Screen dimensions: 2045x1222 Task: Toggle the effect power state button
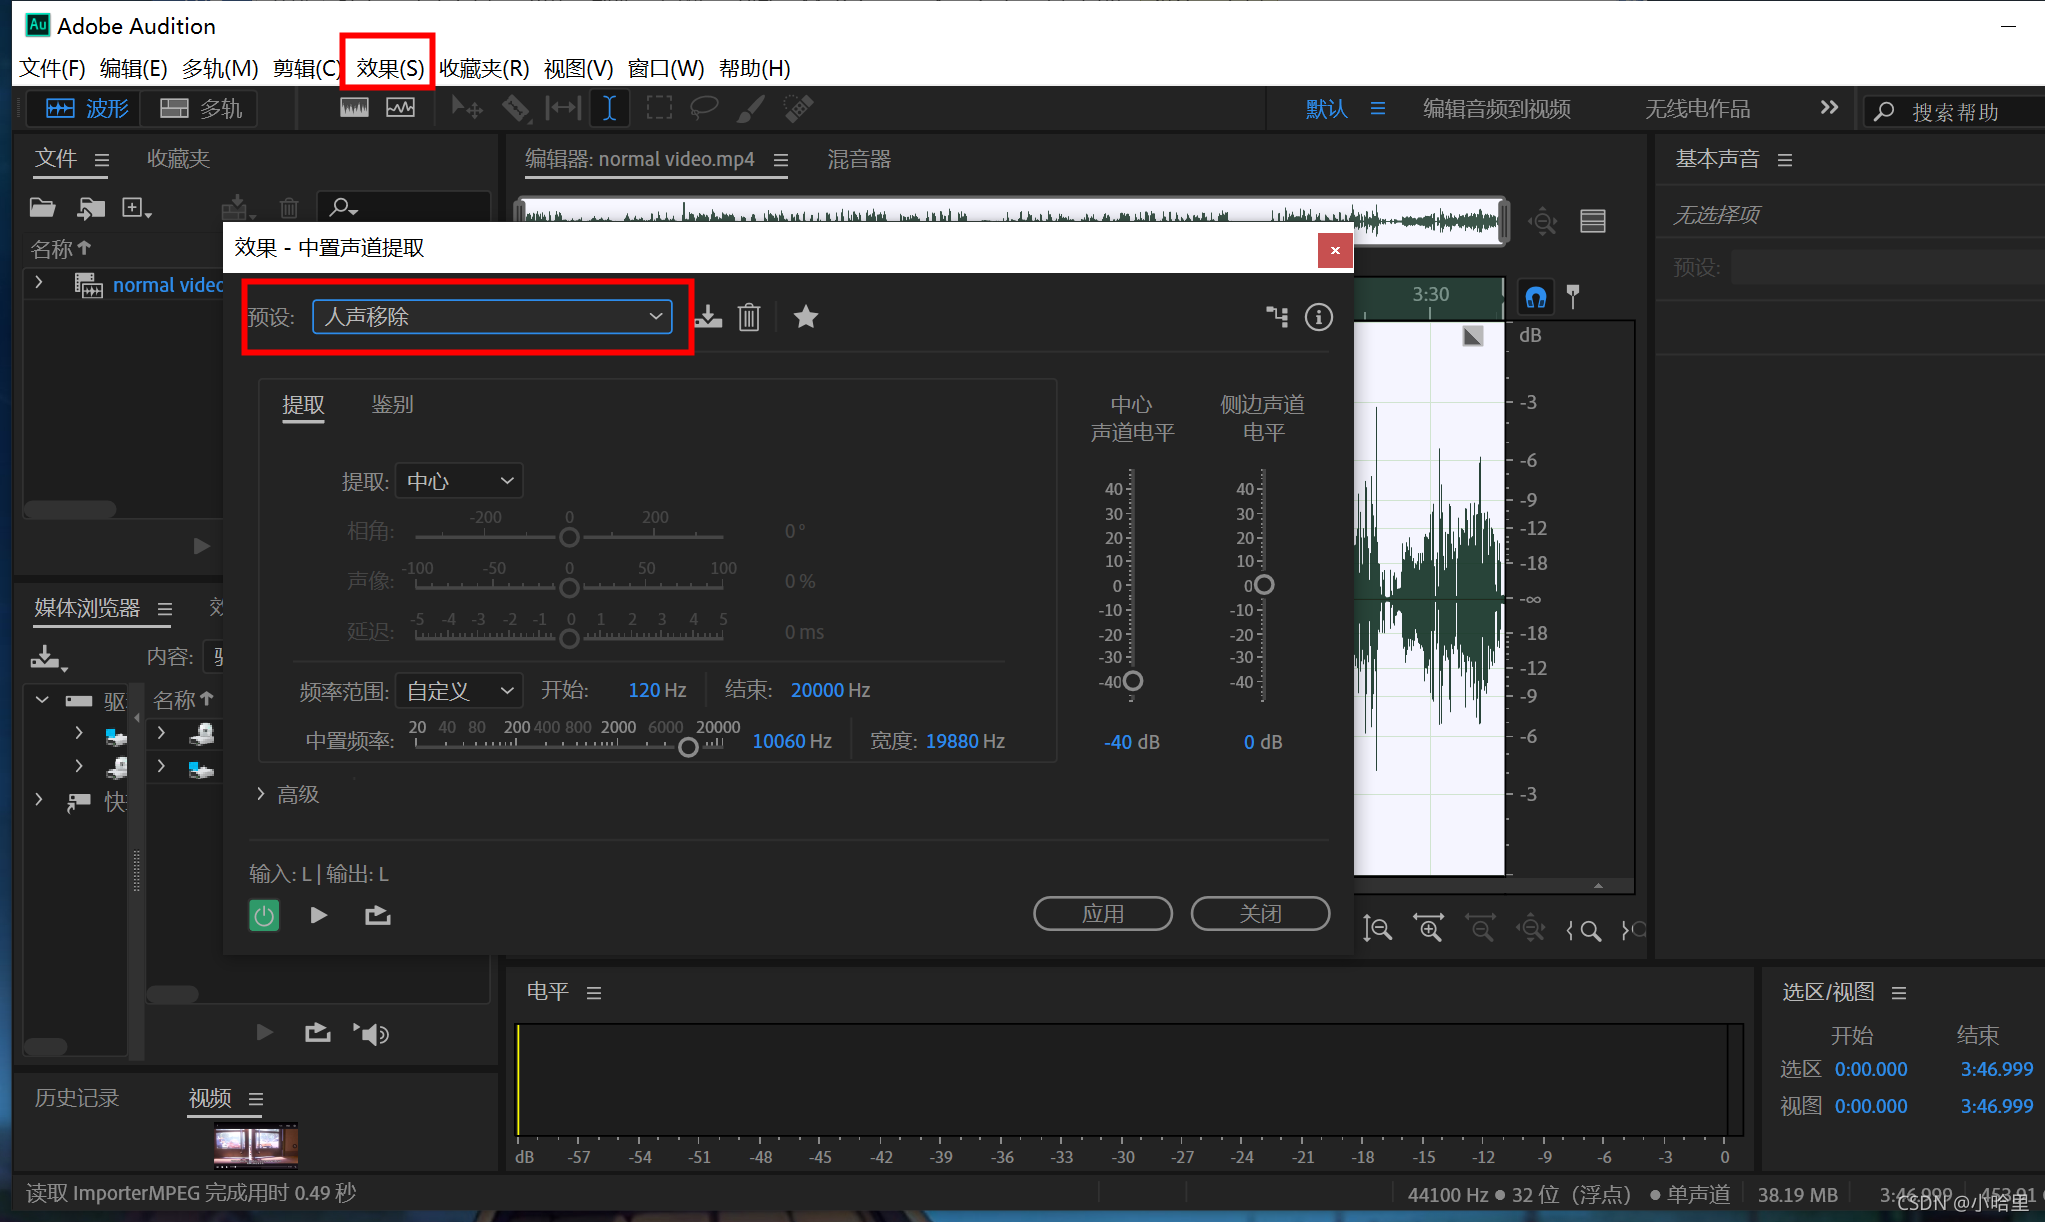[264, 915]
